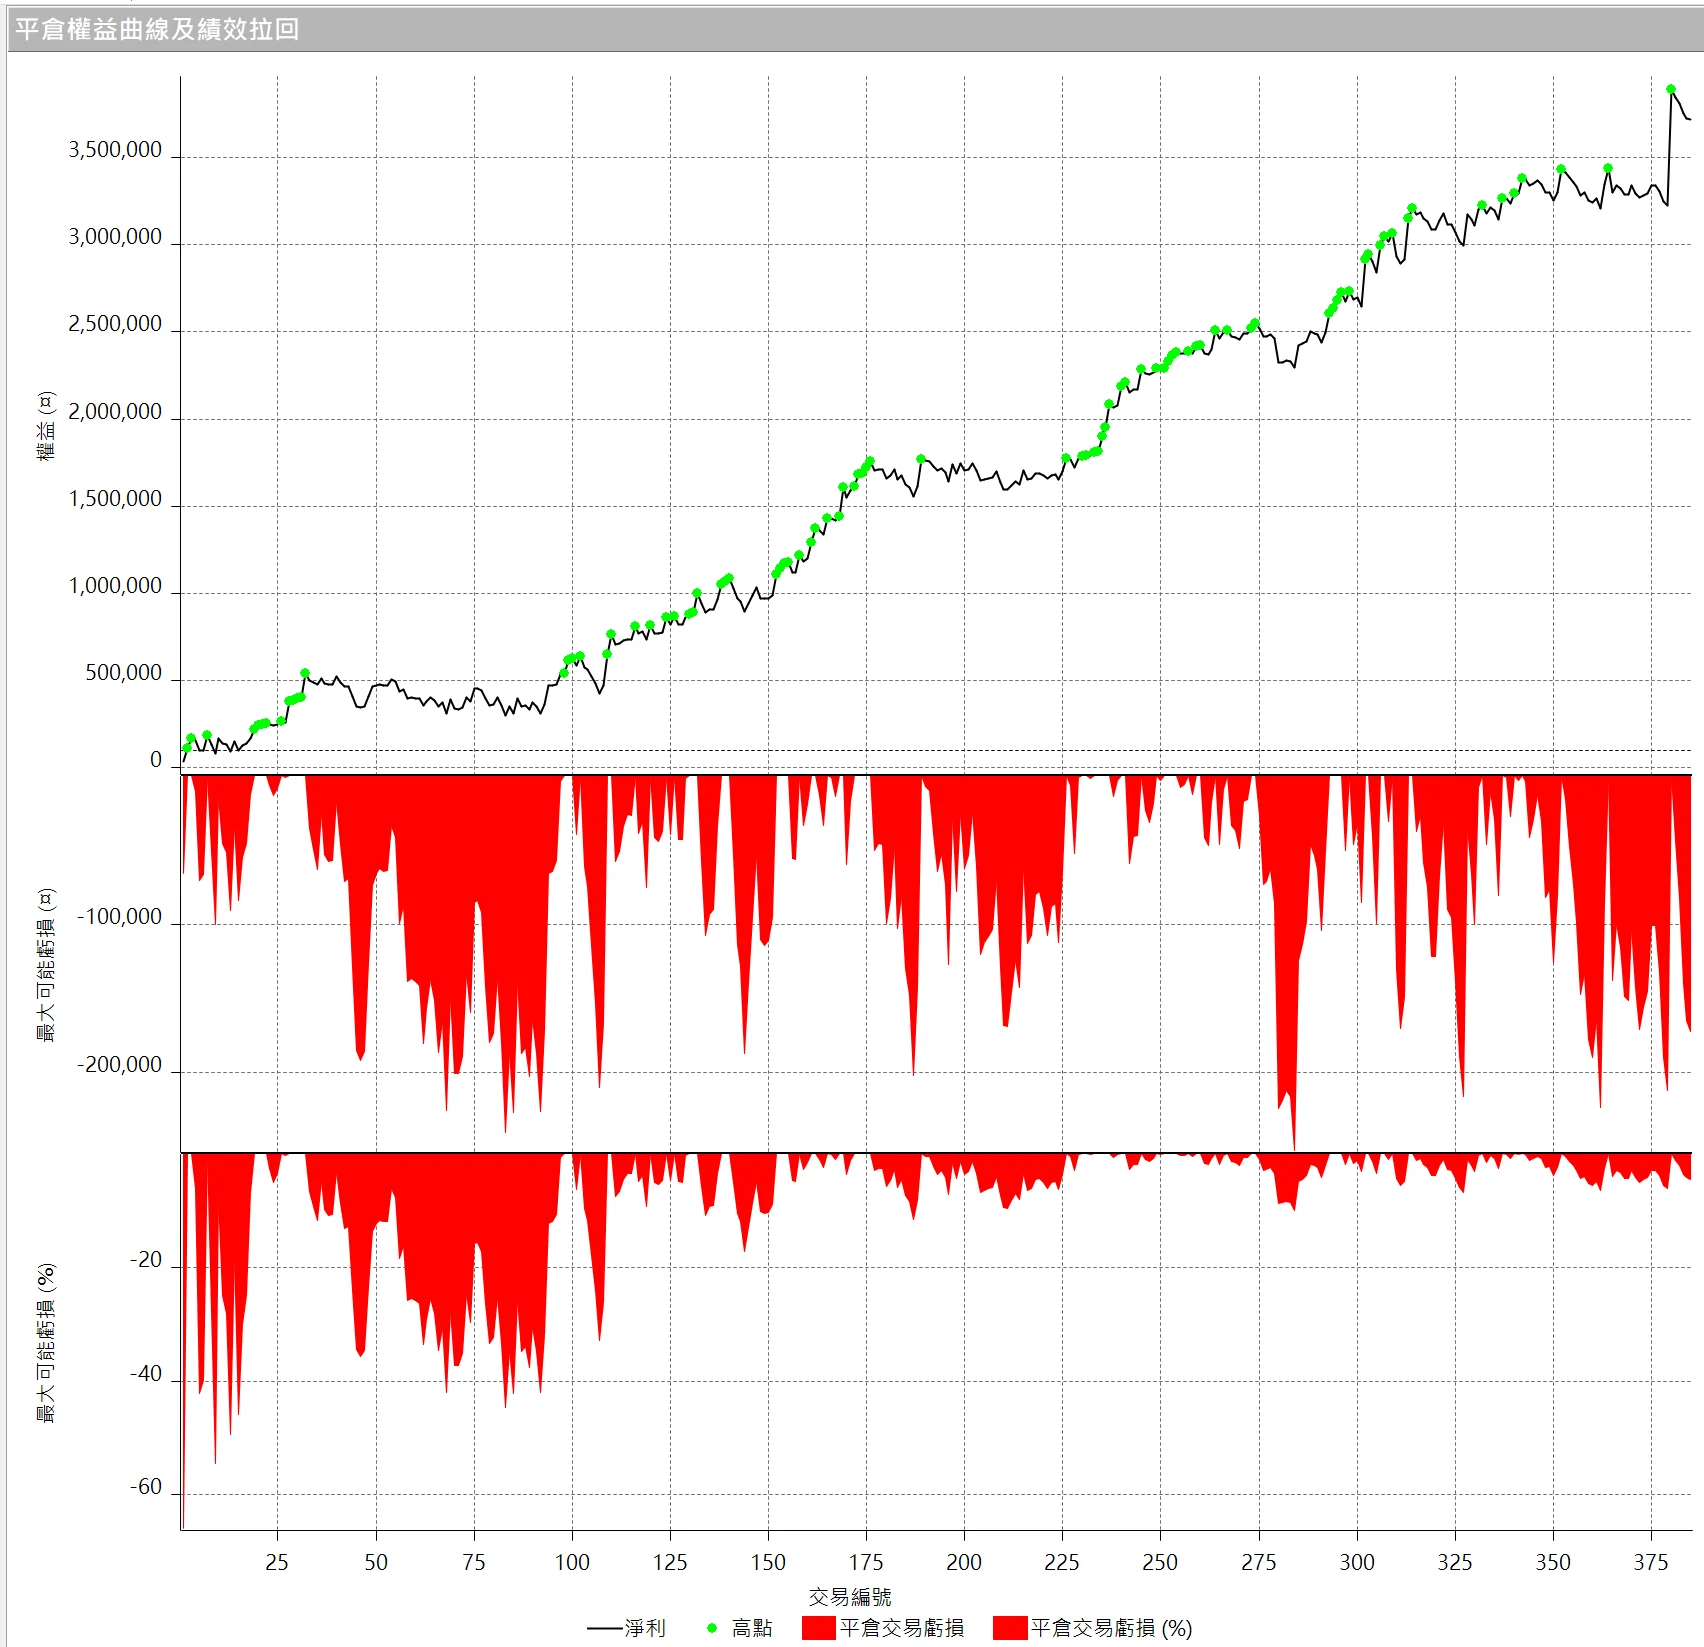Click the x-axis tick label 150

(x=768, y=1562)
